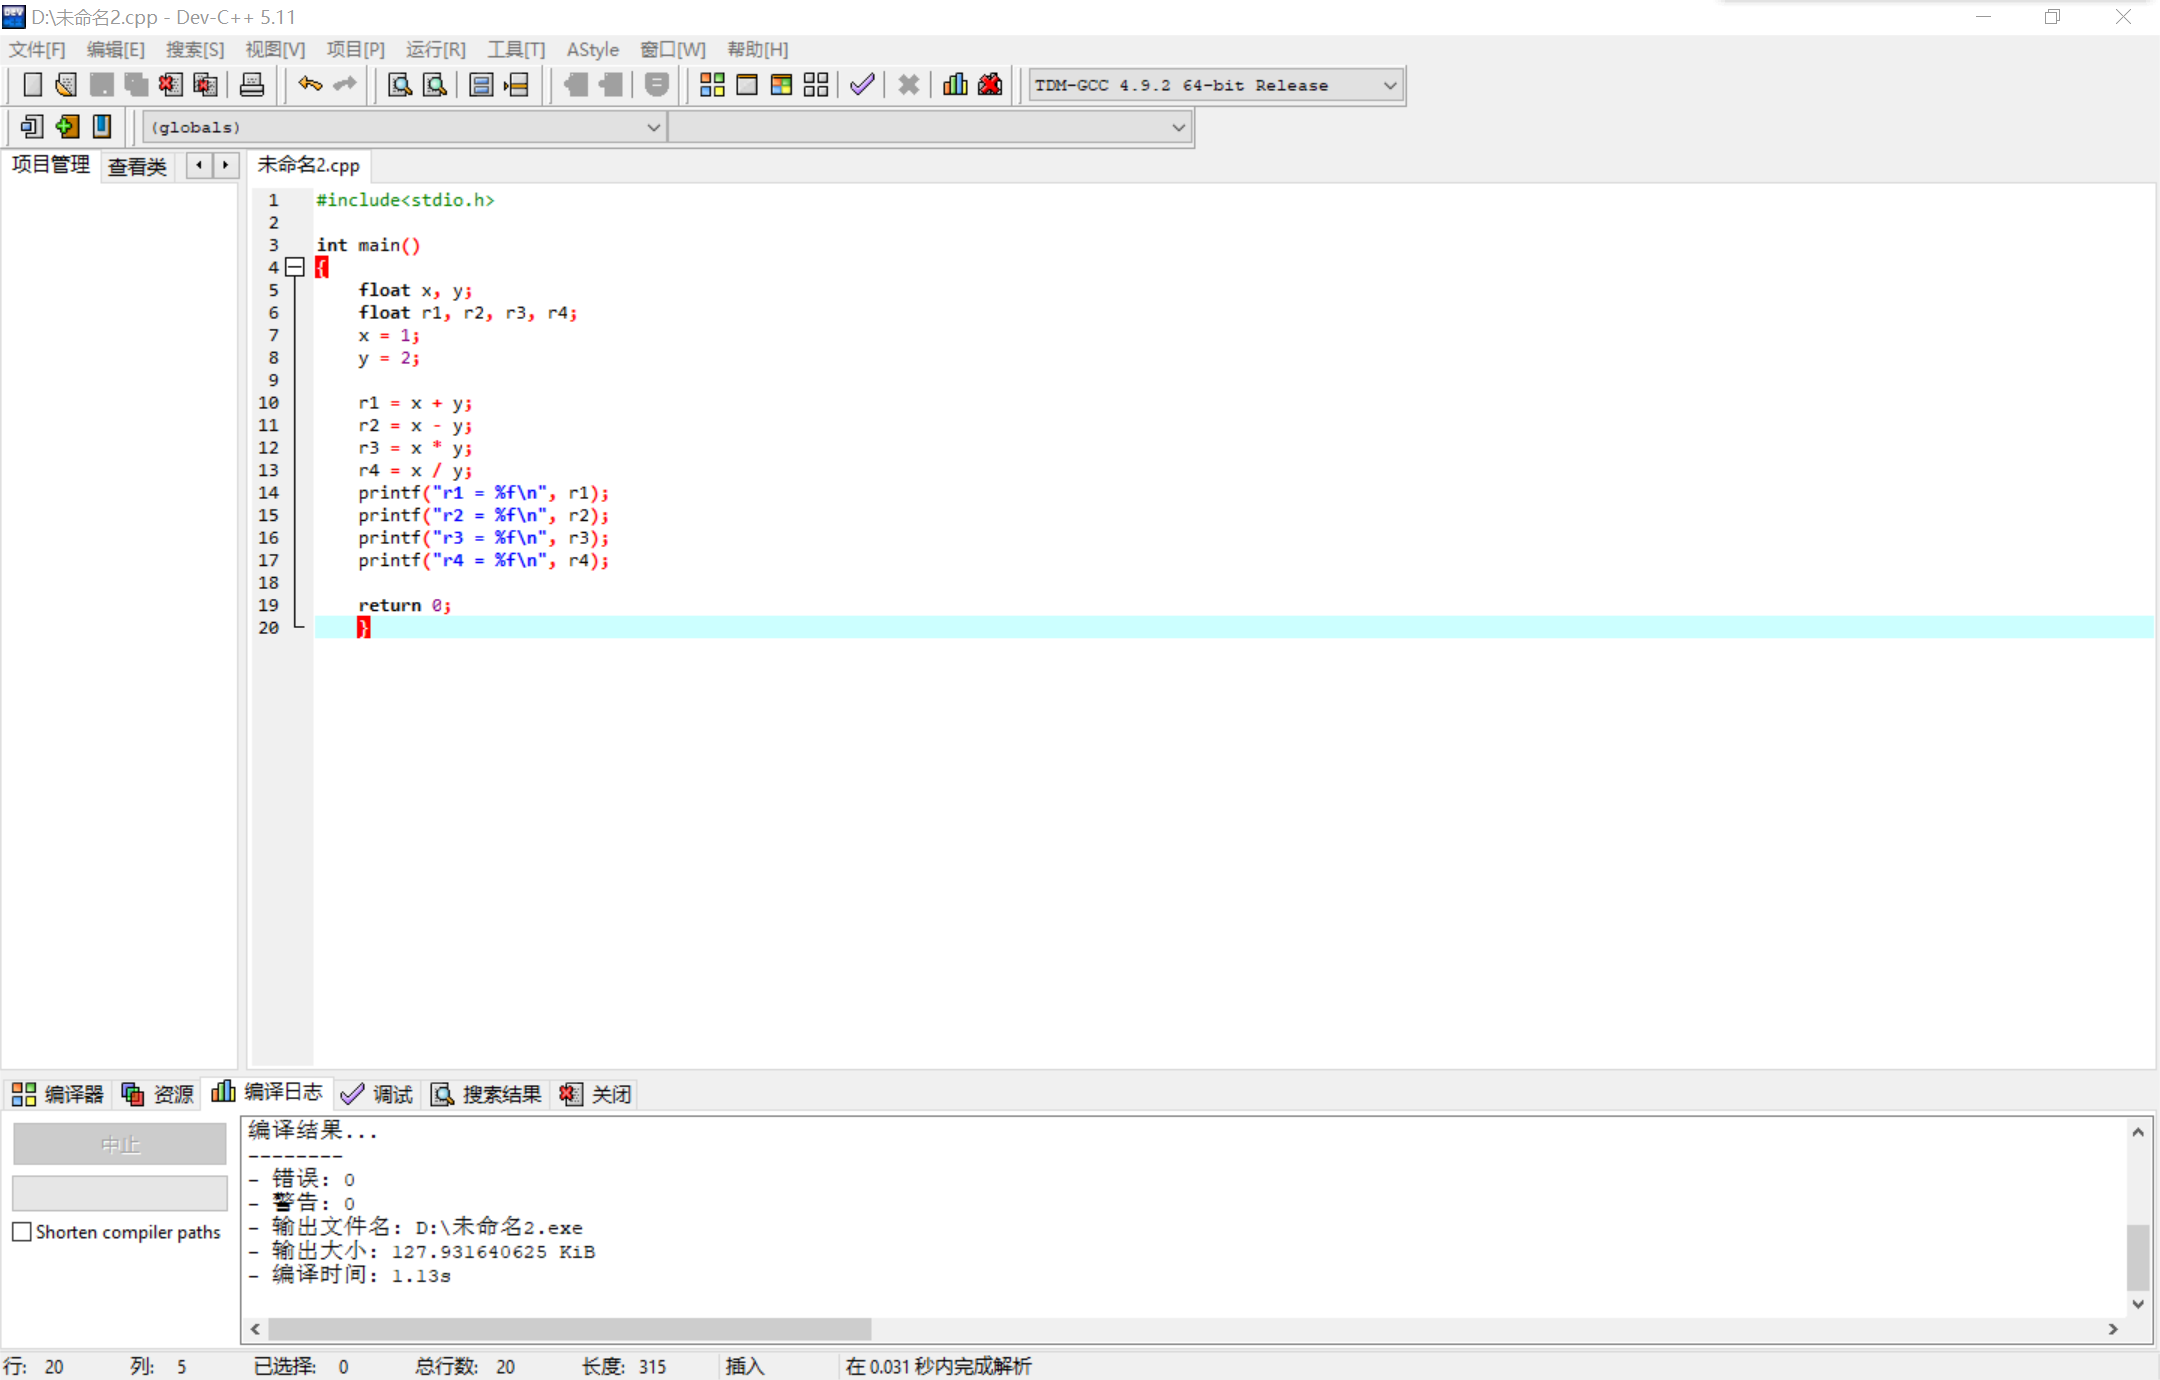Click the compile log horizontal scrollbar thumb

coord(570,1328)
